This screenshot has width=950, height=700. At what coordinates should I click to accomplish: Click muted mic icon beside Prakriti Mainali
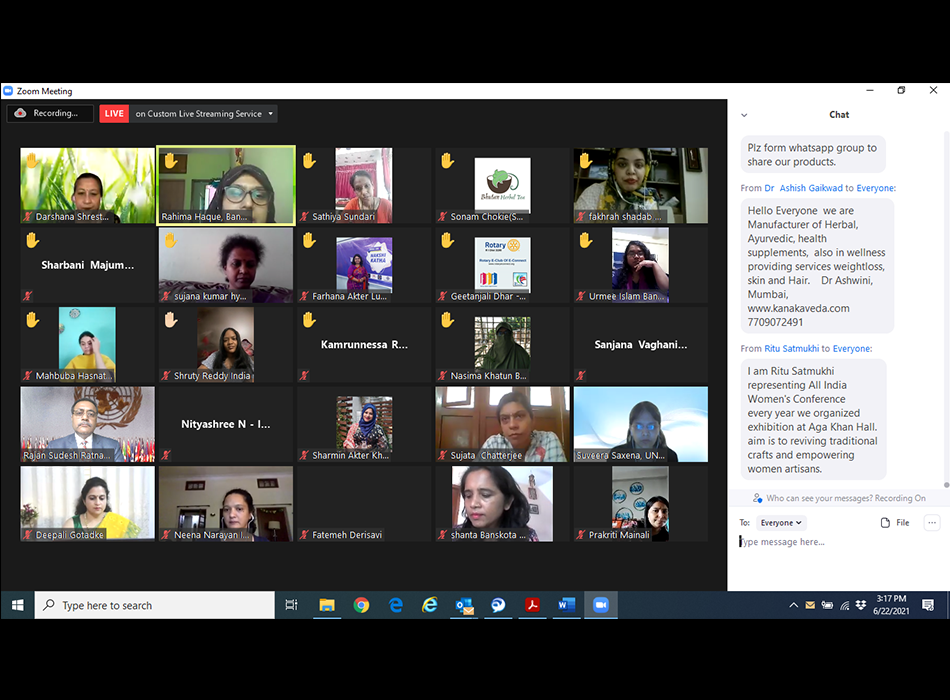581,535
